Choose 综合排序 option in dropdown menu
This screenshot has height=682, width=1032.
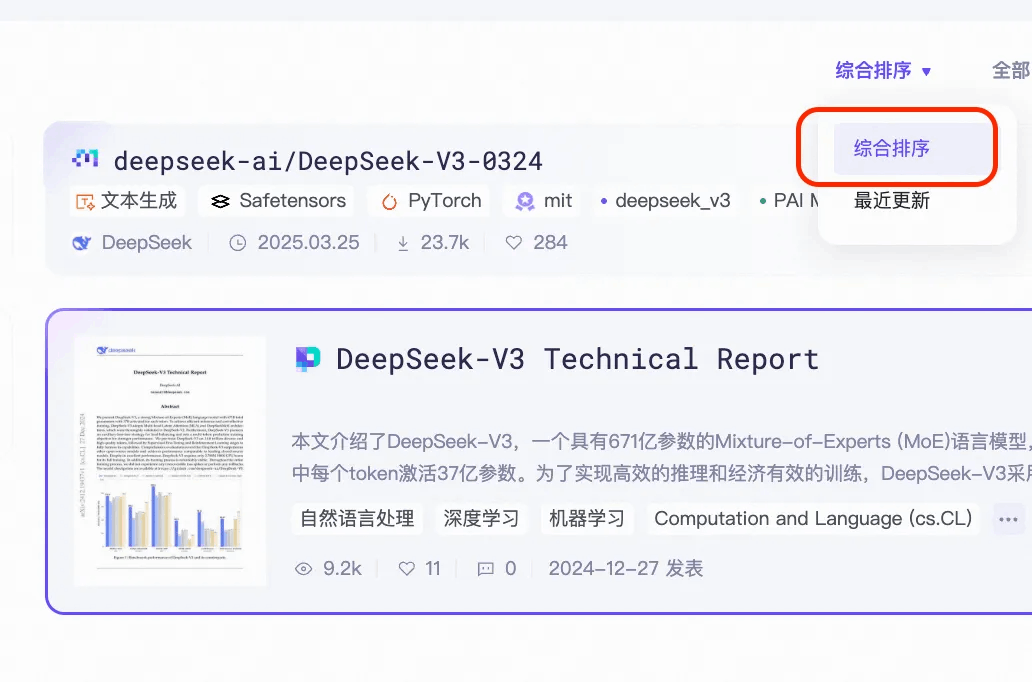(912, 148)
